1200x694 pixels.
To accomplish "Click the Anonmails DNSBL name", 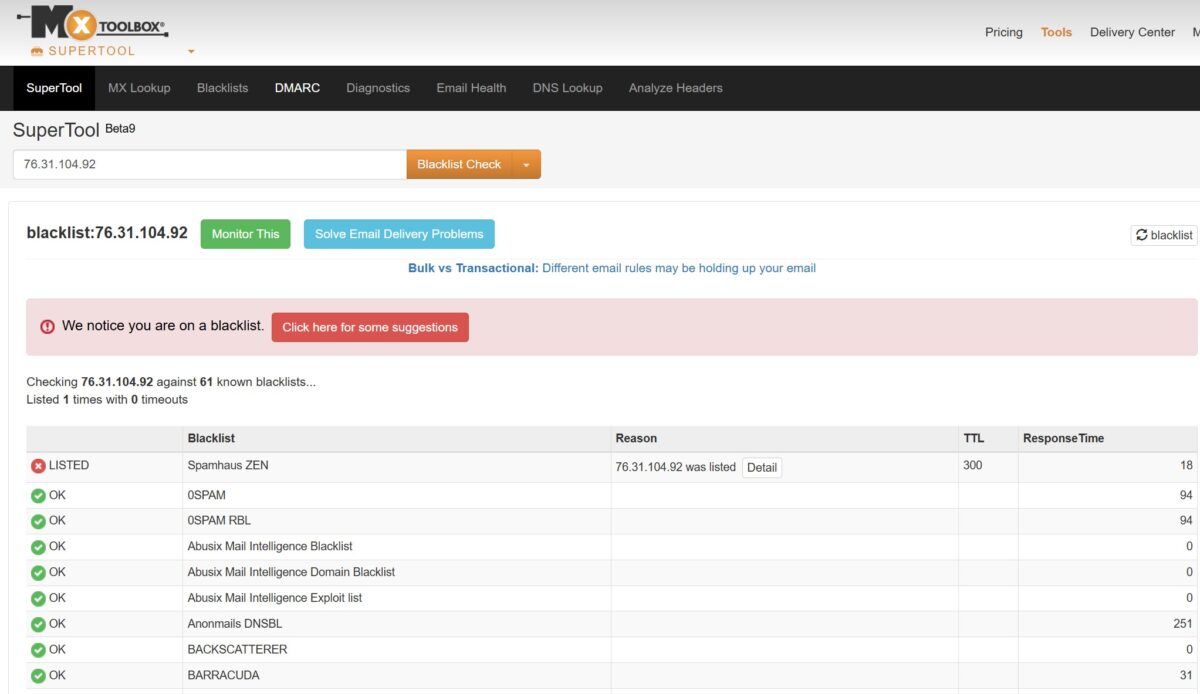I will point(235,624).
